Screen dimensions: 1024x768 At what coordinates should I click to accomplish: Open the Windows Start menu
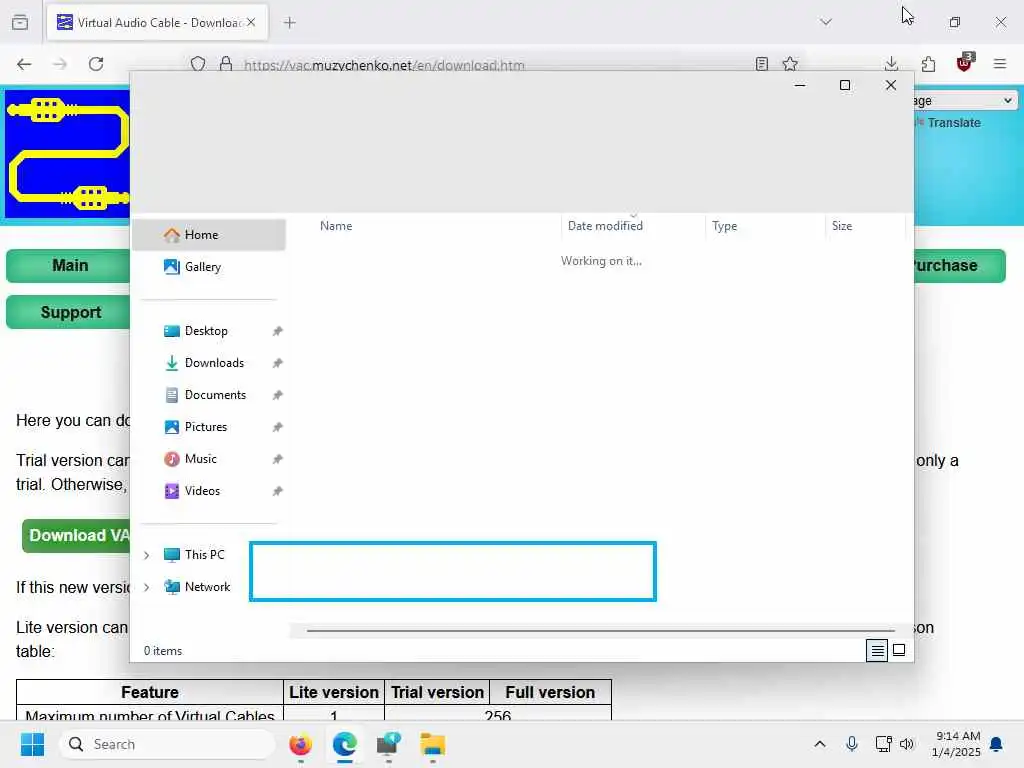coord(32,744)
